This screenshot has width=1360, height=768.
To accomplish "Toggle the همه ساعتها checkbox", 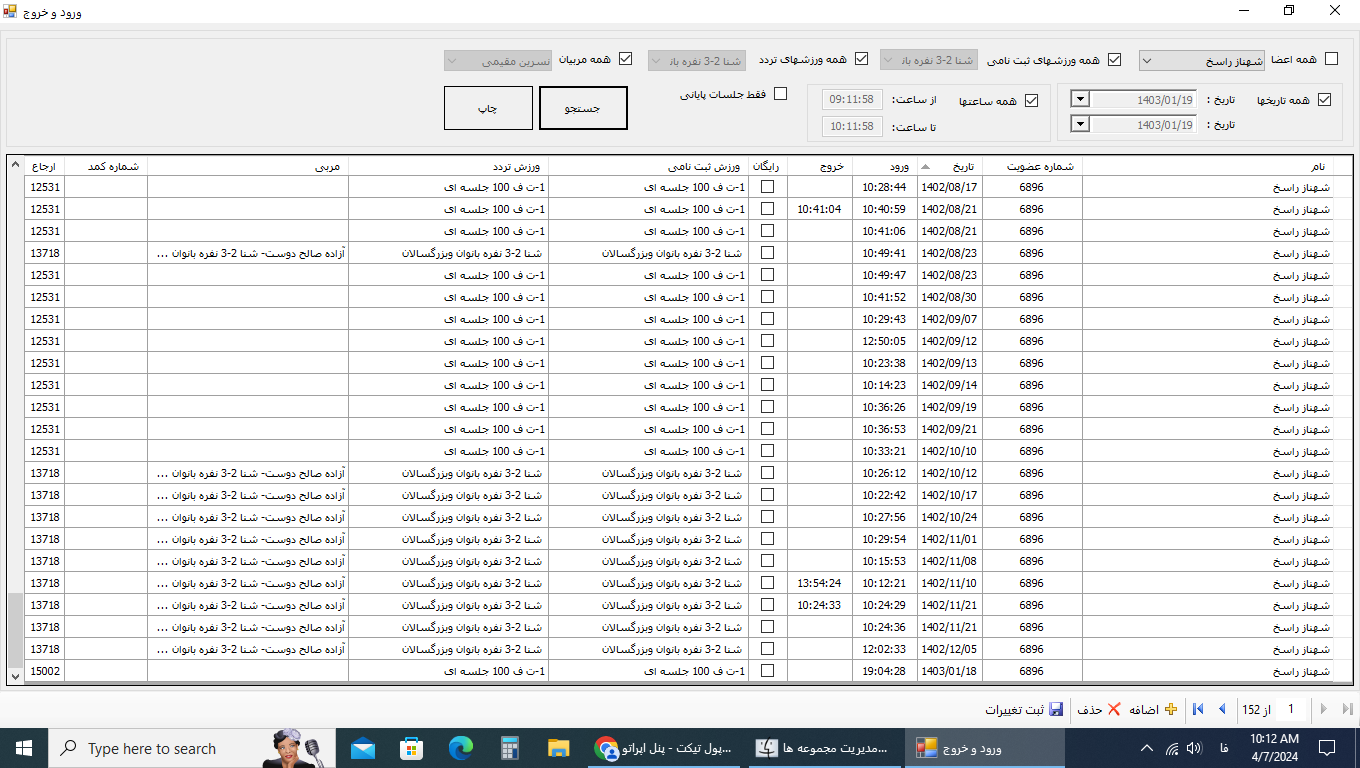I will (x=1032, y=101).
